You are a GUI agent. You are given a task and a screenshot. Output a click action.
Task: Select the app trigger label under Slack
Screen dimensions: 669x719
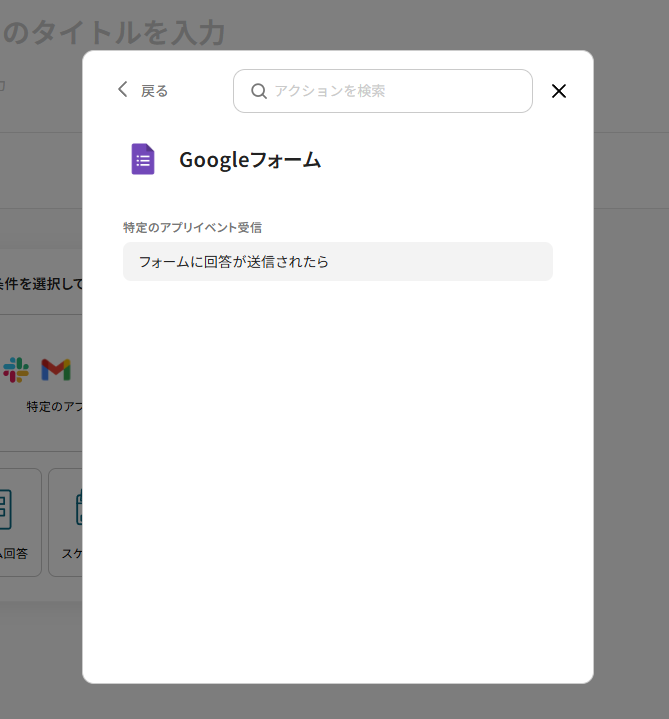pos(54,407)
